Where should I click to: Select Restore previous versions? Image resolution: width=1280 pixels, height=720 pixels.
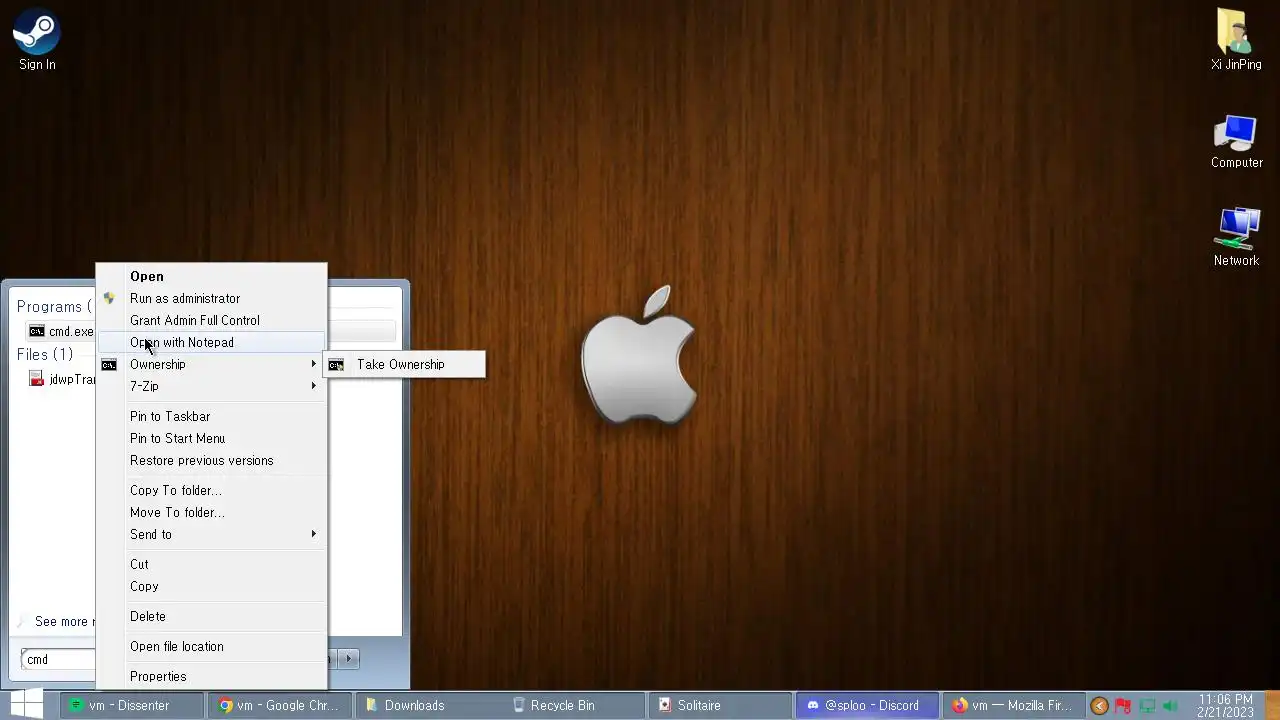211,460
